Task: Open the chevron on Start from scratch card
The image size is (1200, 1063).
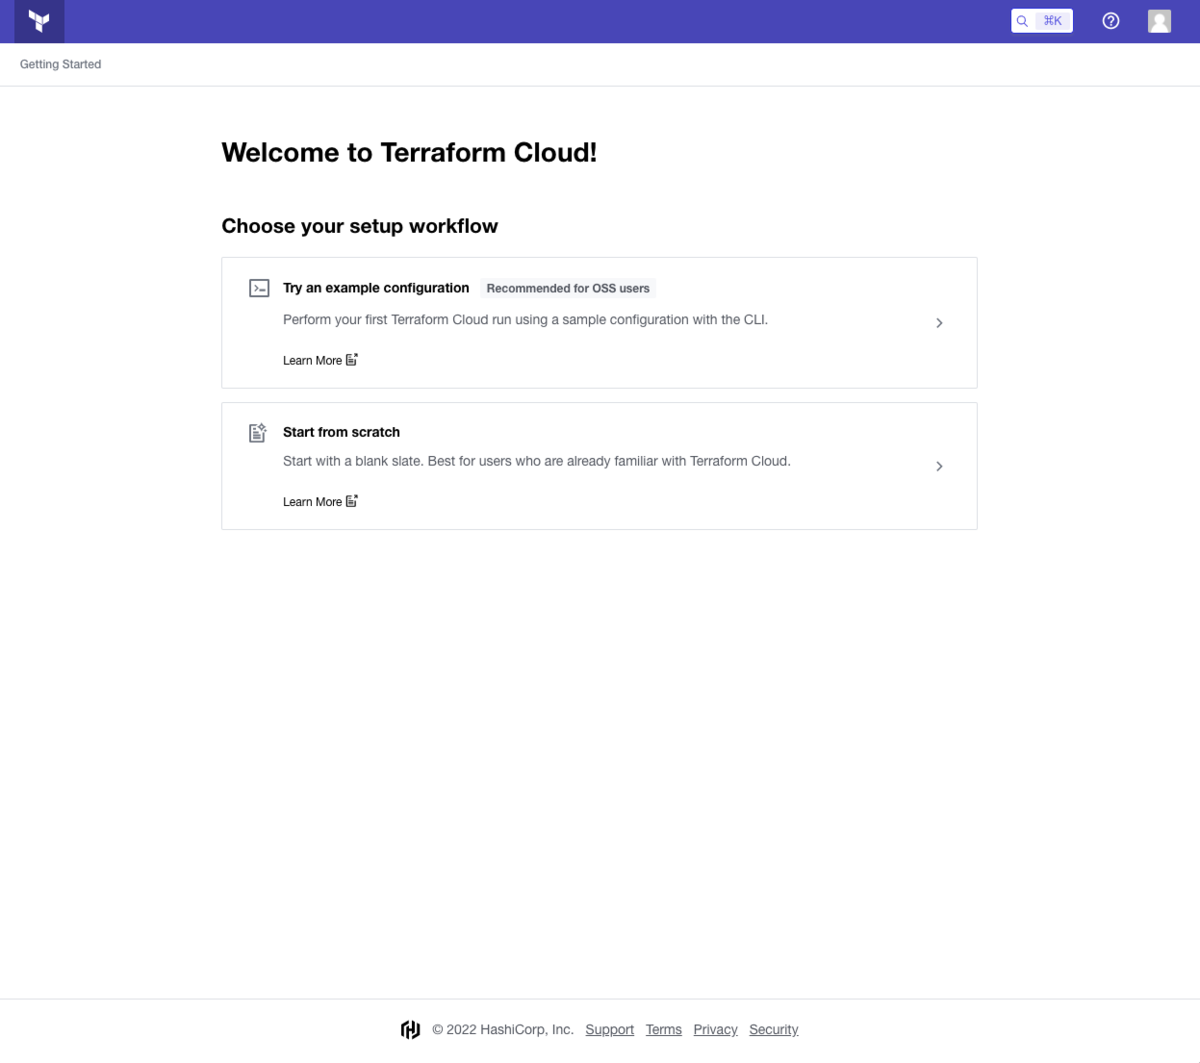Action: (x=939, y=466)
